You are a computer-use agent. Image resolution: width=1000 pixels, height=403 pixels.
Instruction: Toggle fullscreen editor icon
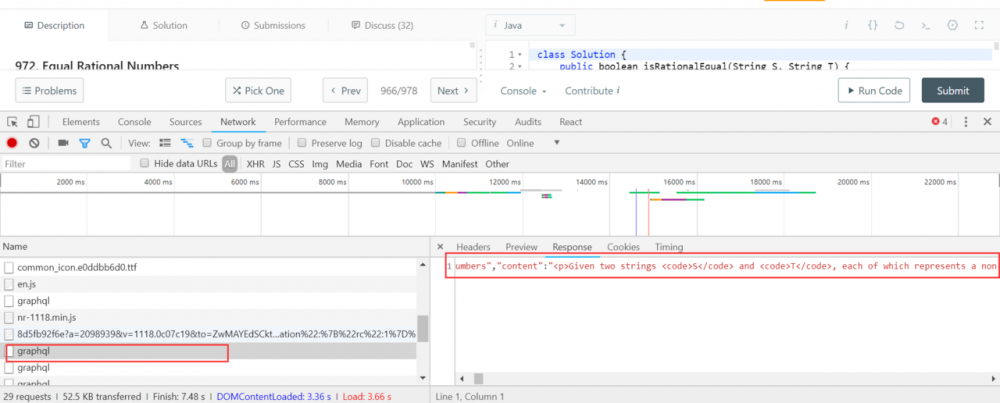point(979,26)
